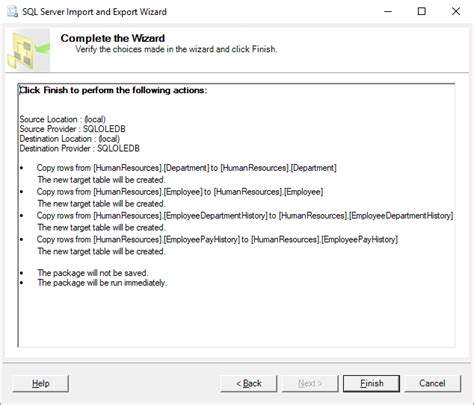The height and width of the screenshot is (405, 474).
Task: Minimize the wizard window
Action: pos(388,11)
